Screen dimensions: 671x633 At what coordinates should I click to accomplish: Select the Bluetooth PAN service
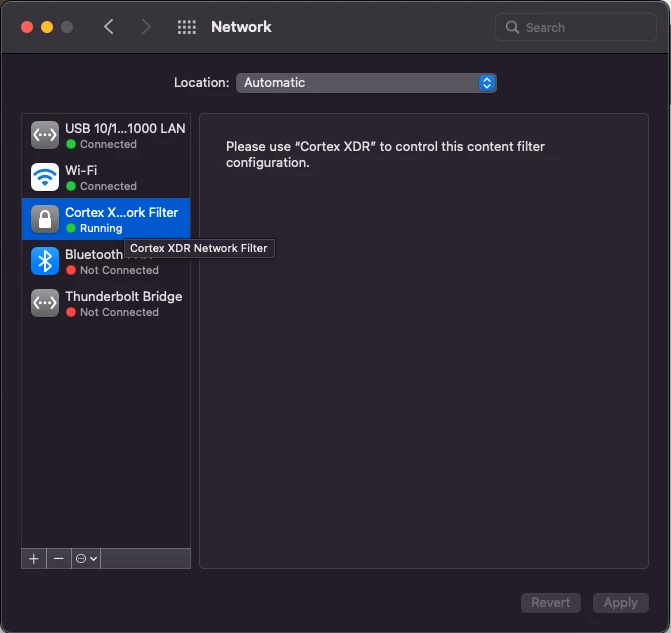click(x=106, y=261)
